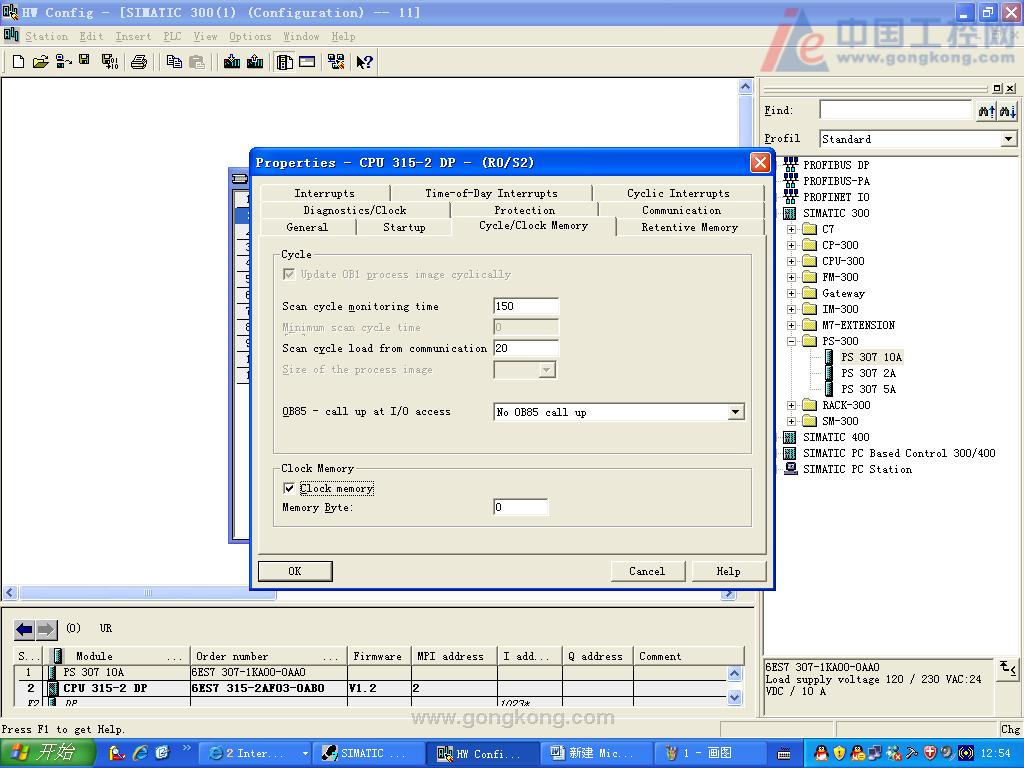This screenshot has height=768, width=1024.
Task: Switch to the Startup tab
Action: [404, 227]
